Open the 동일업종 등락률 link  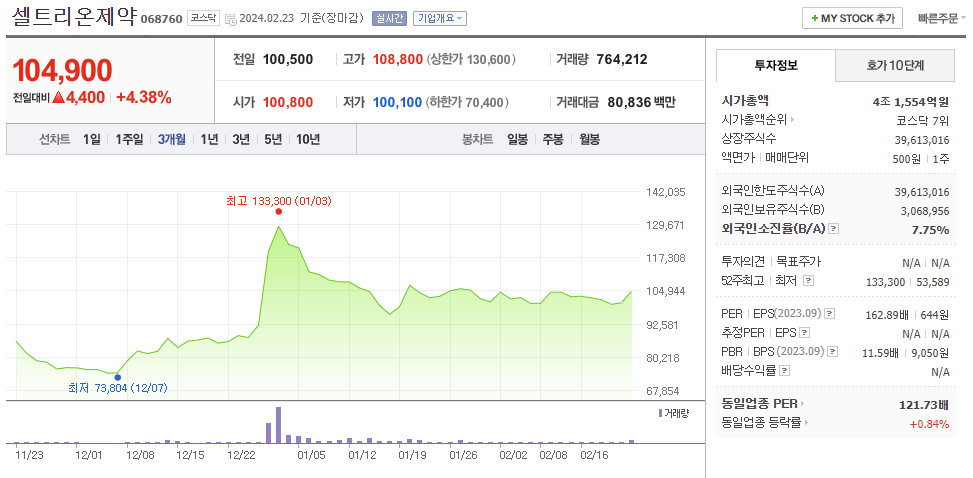point(761,423)
